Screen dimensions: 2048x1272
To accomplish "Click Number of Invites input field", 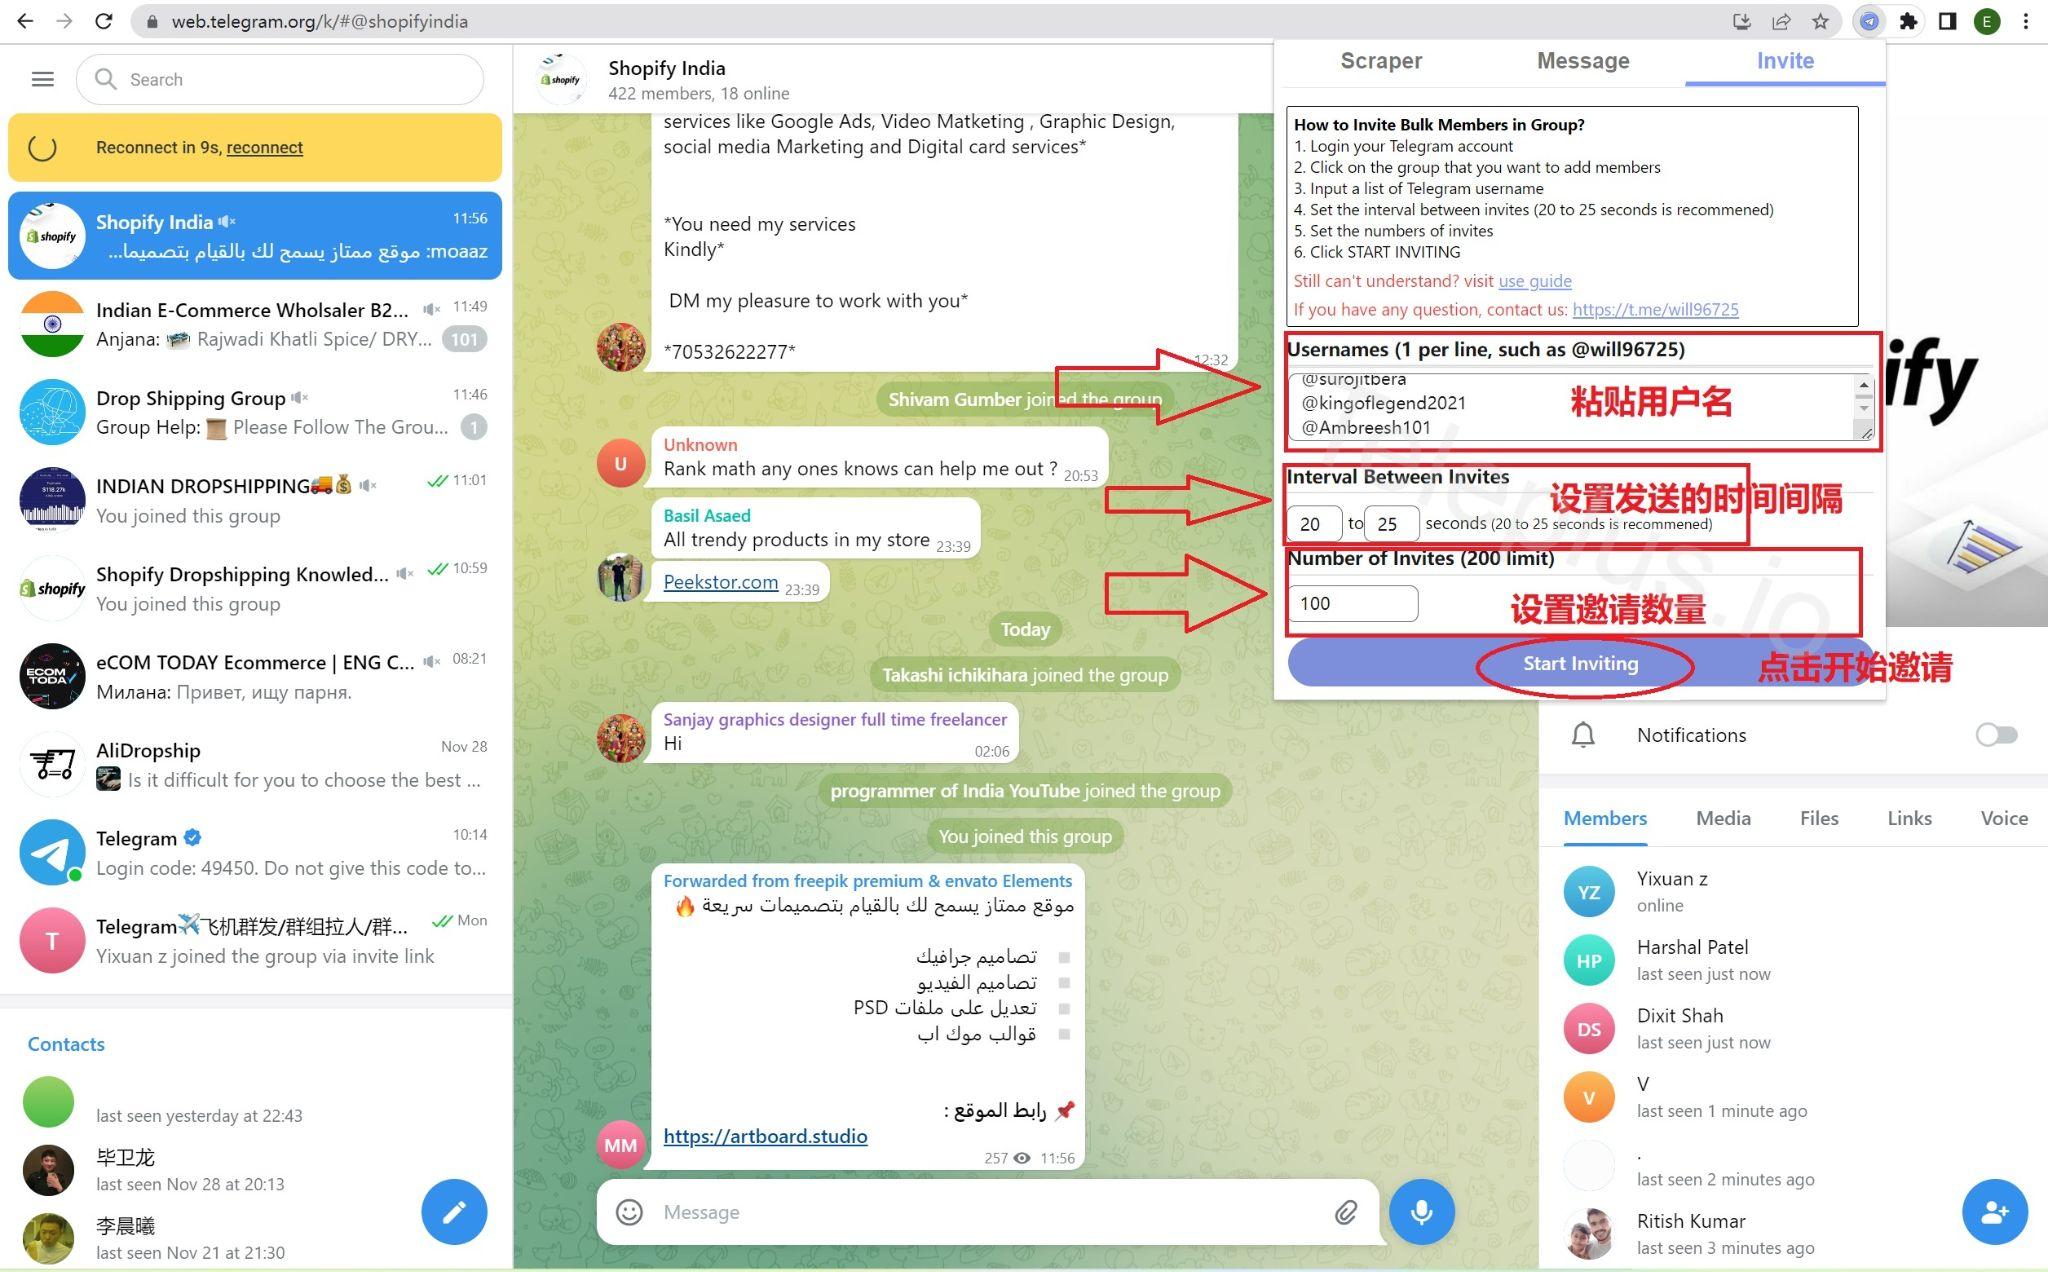I will 1351,601.
